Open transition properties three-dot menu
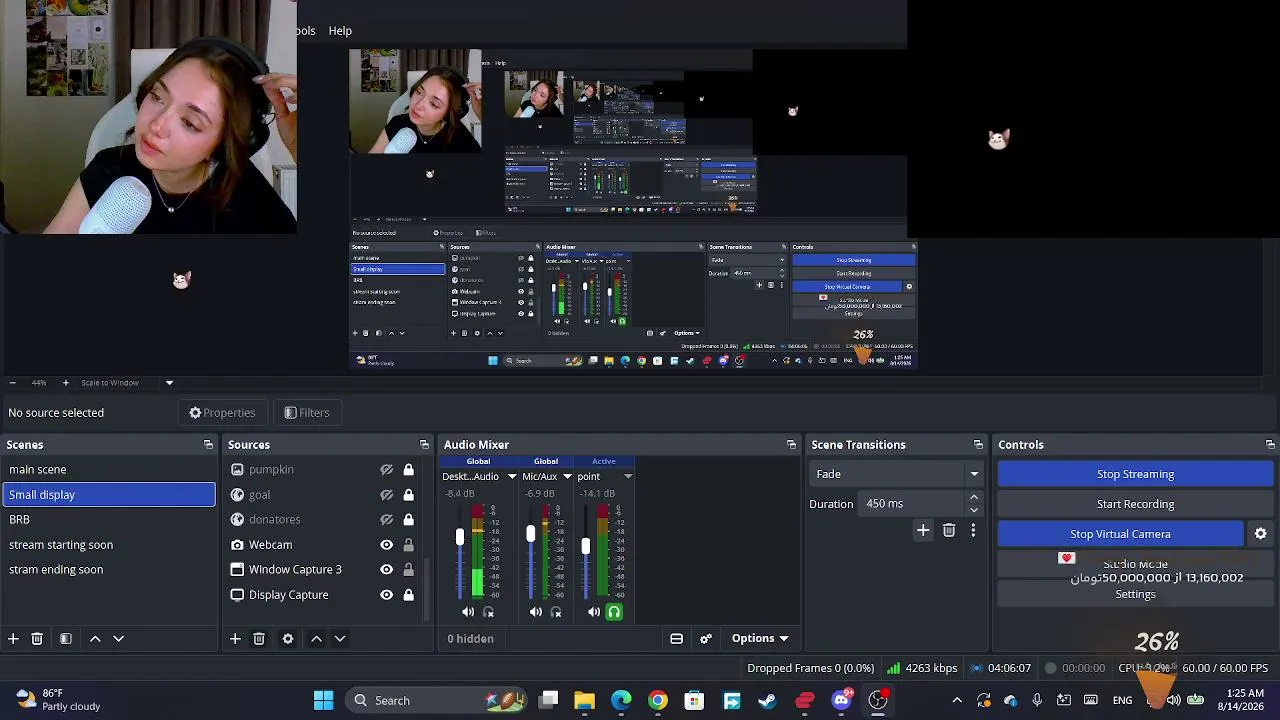1280x720 pixels. 973,530
